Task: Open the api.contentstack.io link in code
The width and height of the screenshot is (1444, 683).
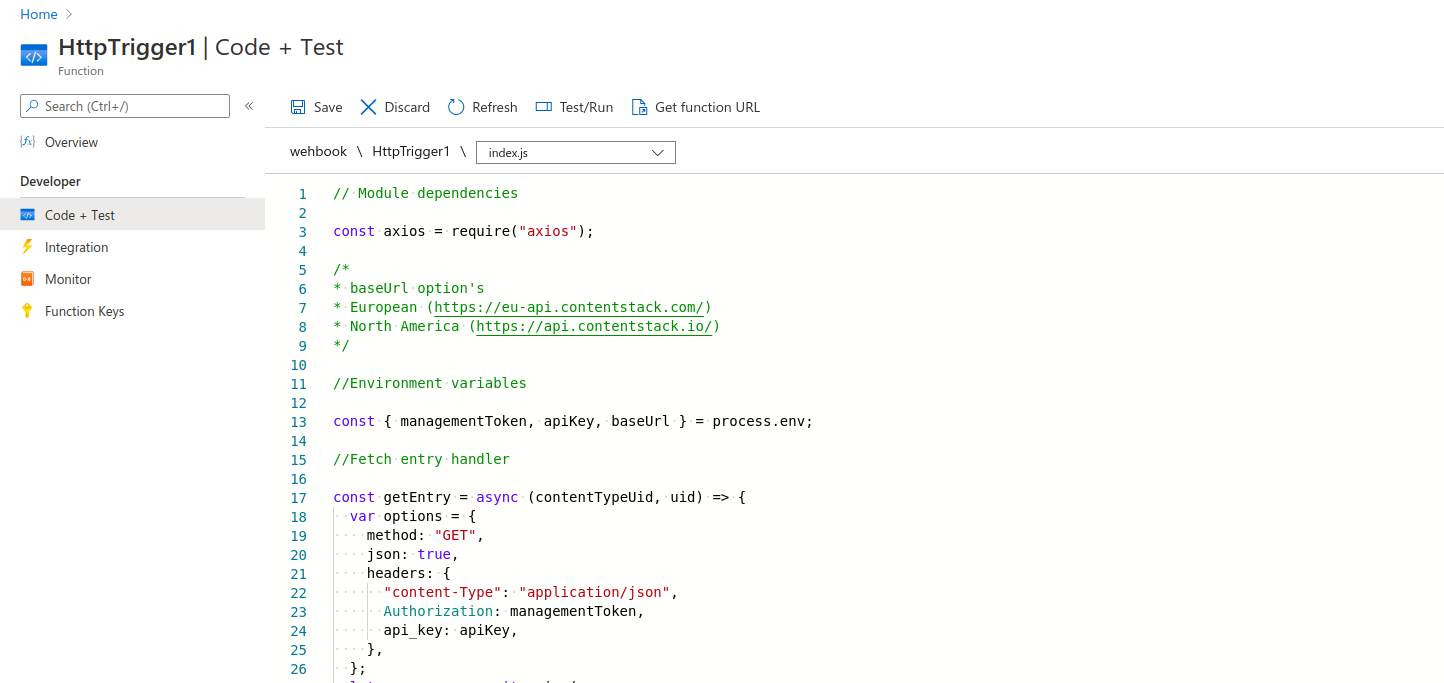Action: (x=594, y=326)
